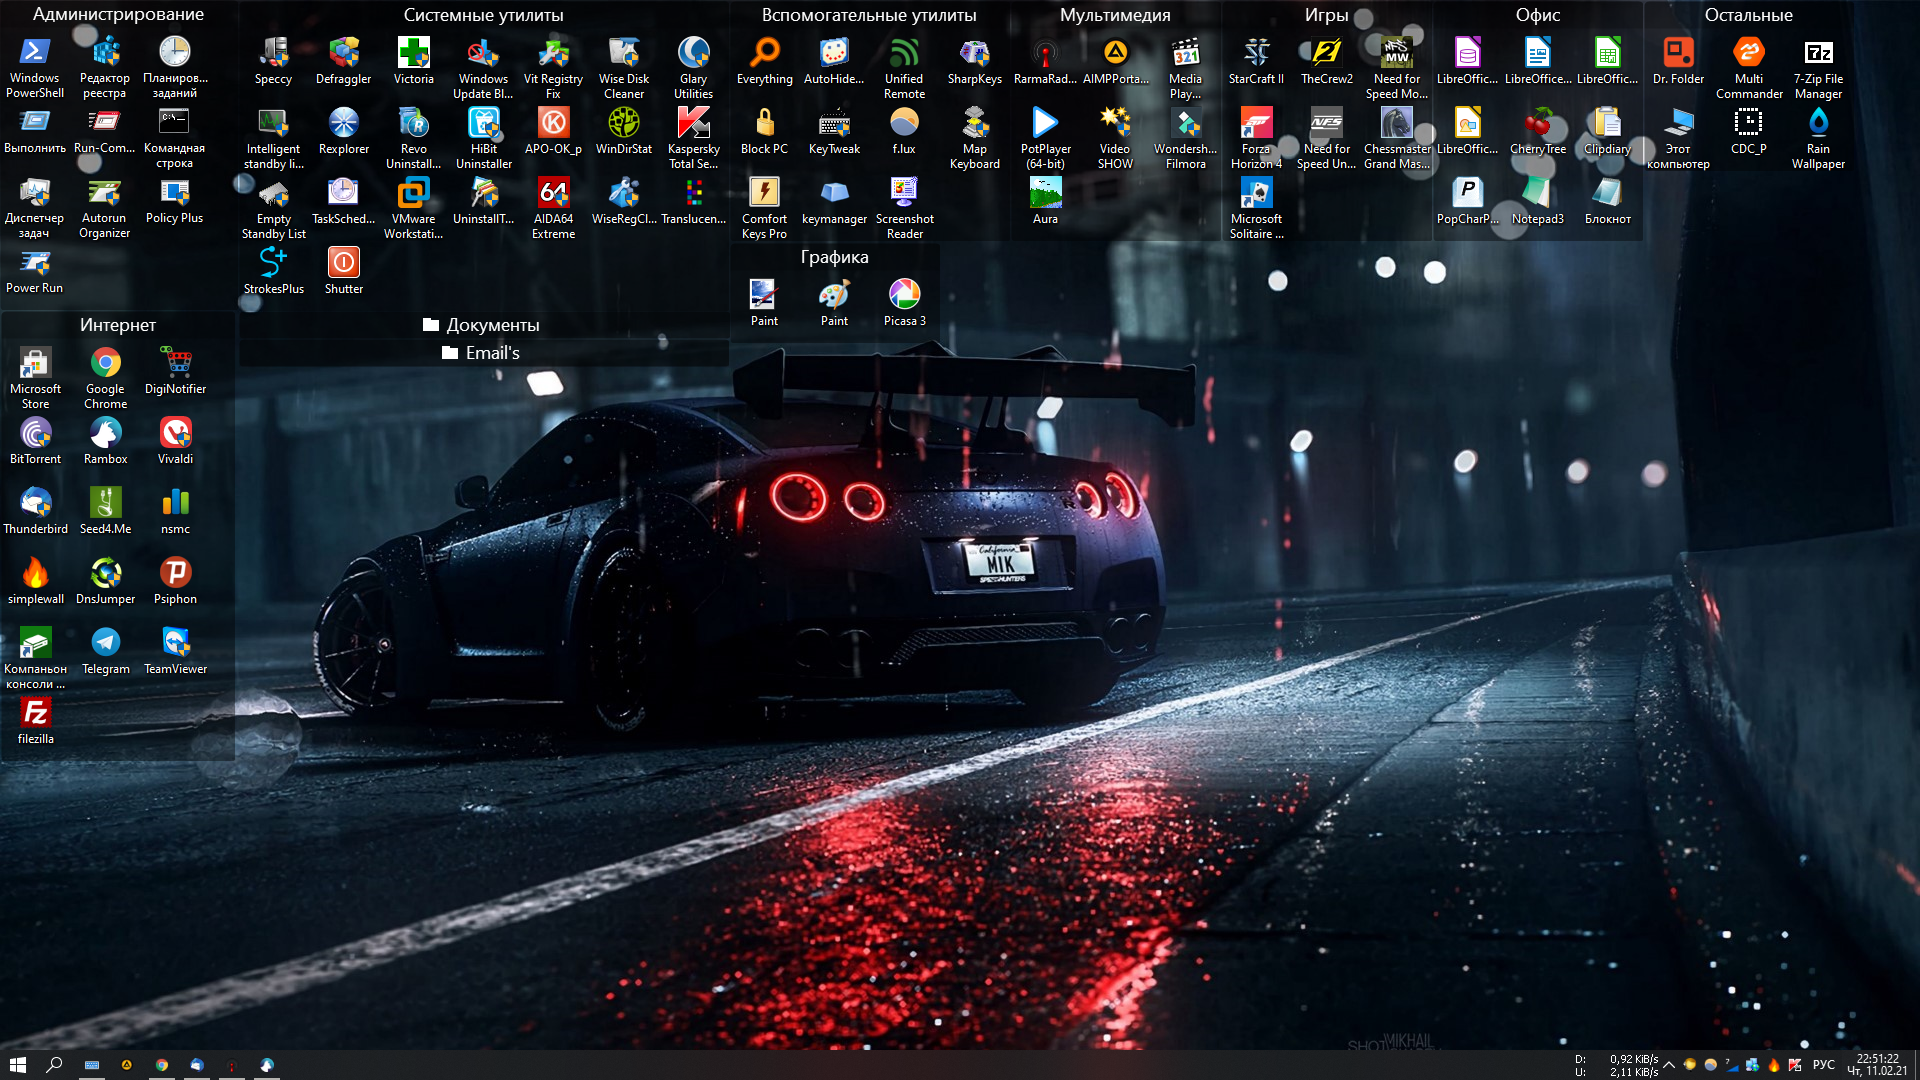Viewport: 1920px width, 1080px height.
Task: Launch PotPlayer (64-bit)
Action: click(x=1045, y=138)
